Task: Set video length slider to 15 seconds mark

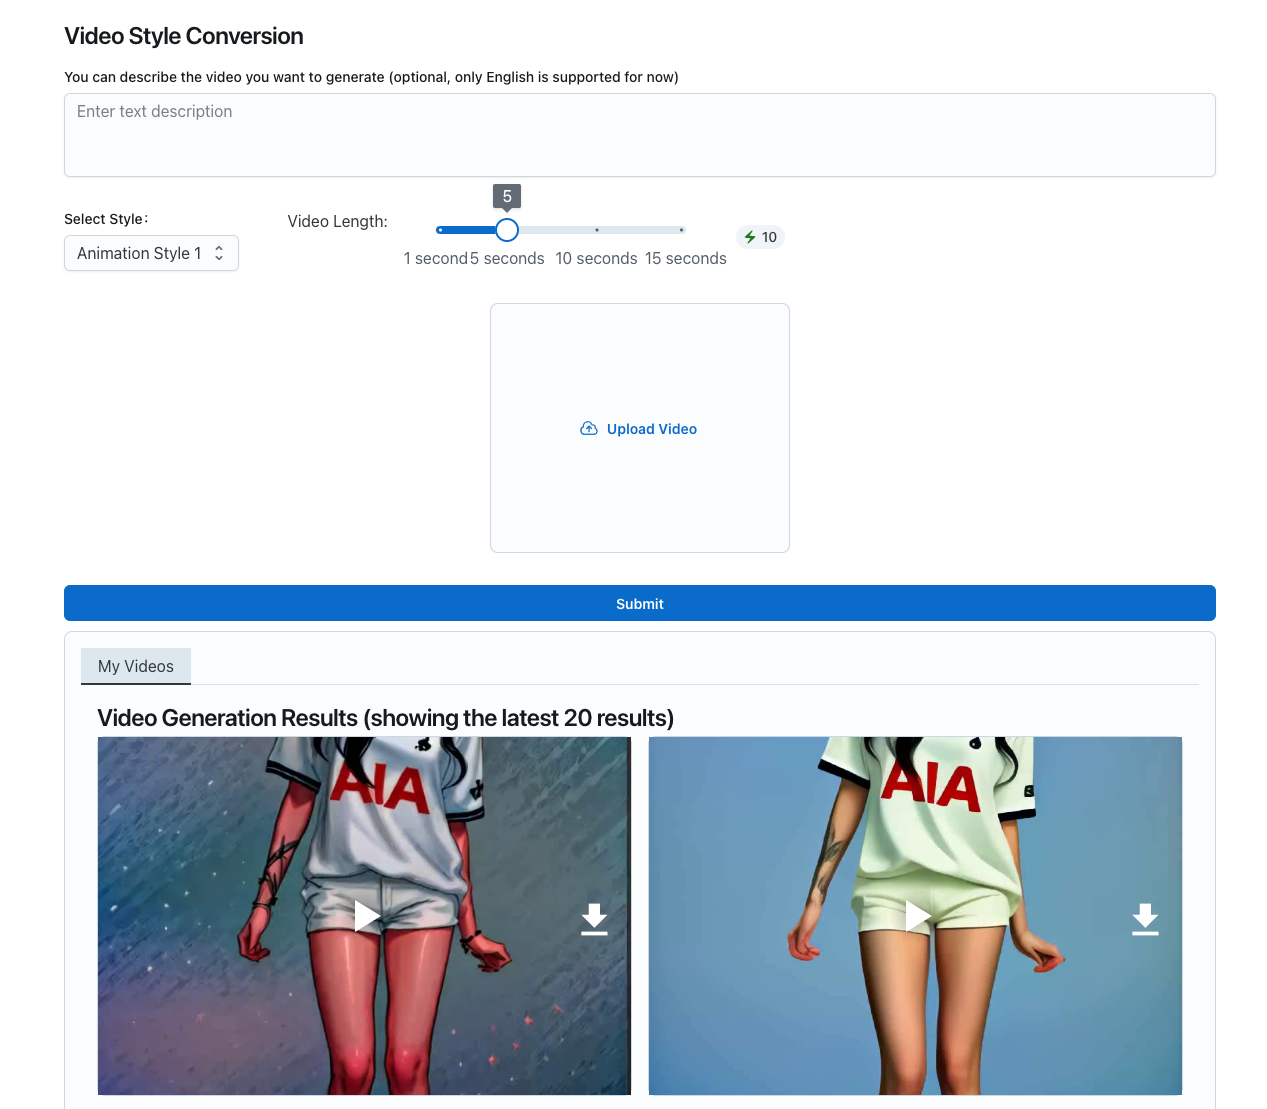Action: [682, 230]
